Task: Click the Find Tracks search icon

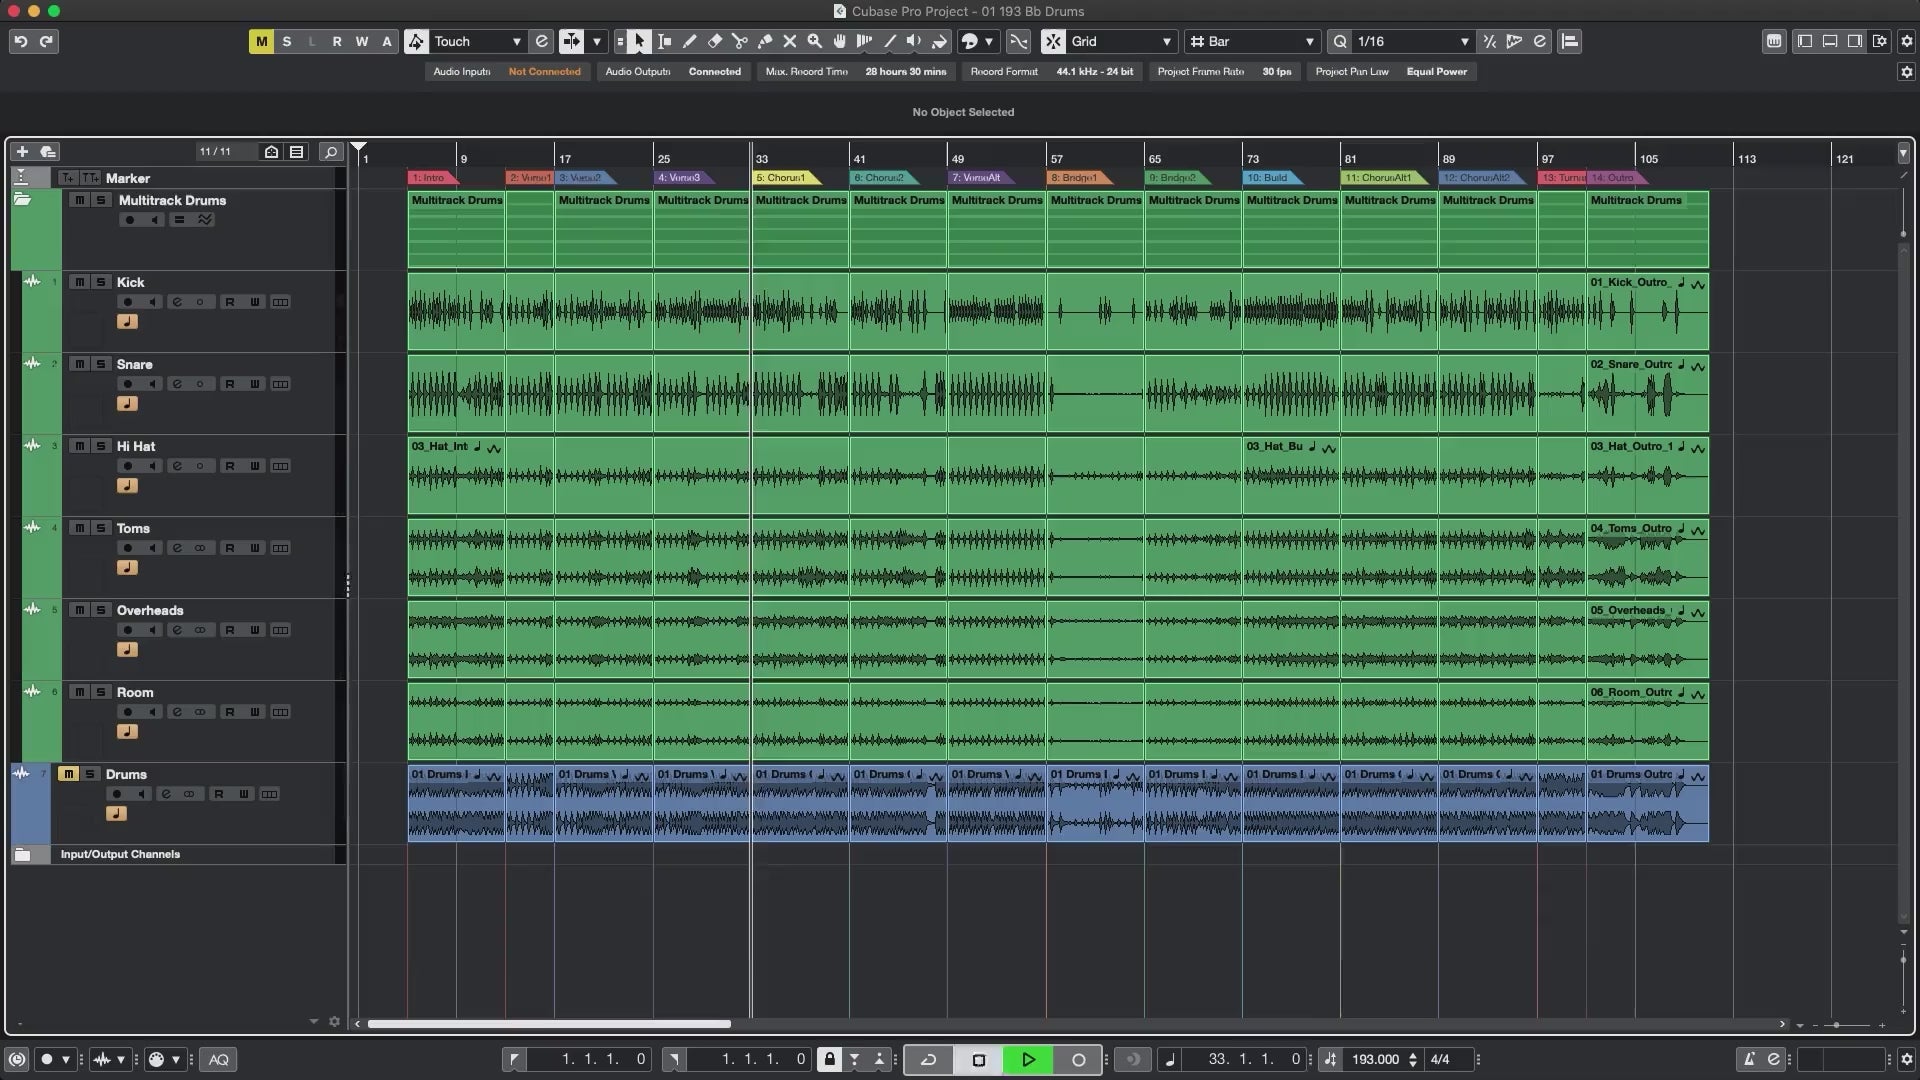Action: click(x=330, y=151)
